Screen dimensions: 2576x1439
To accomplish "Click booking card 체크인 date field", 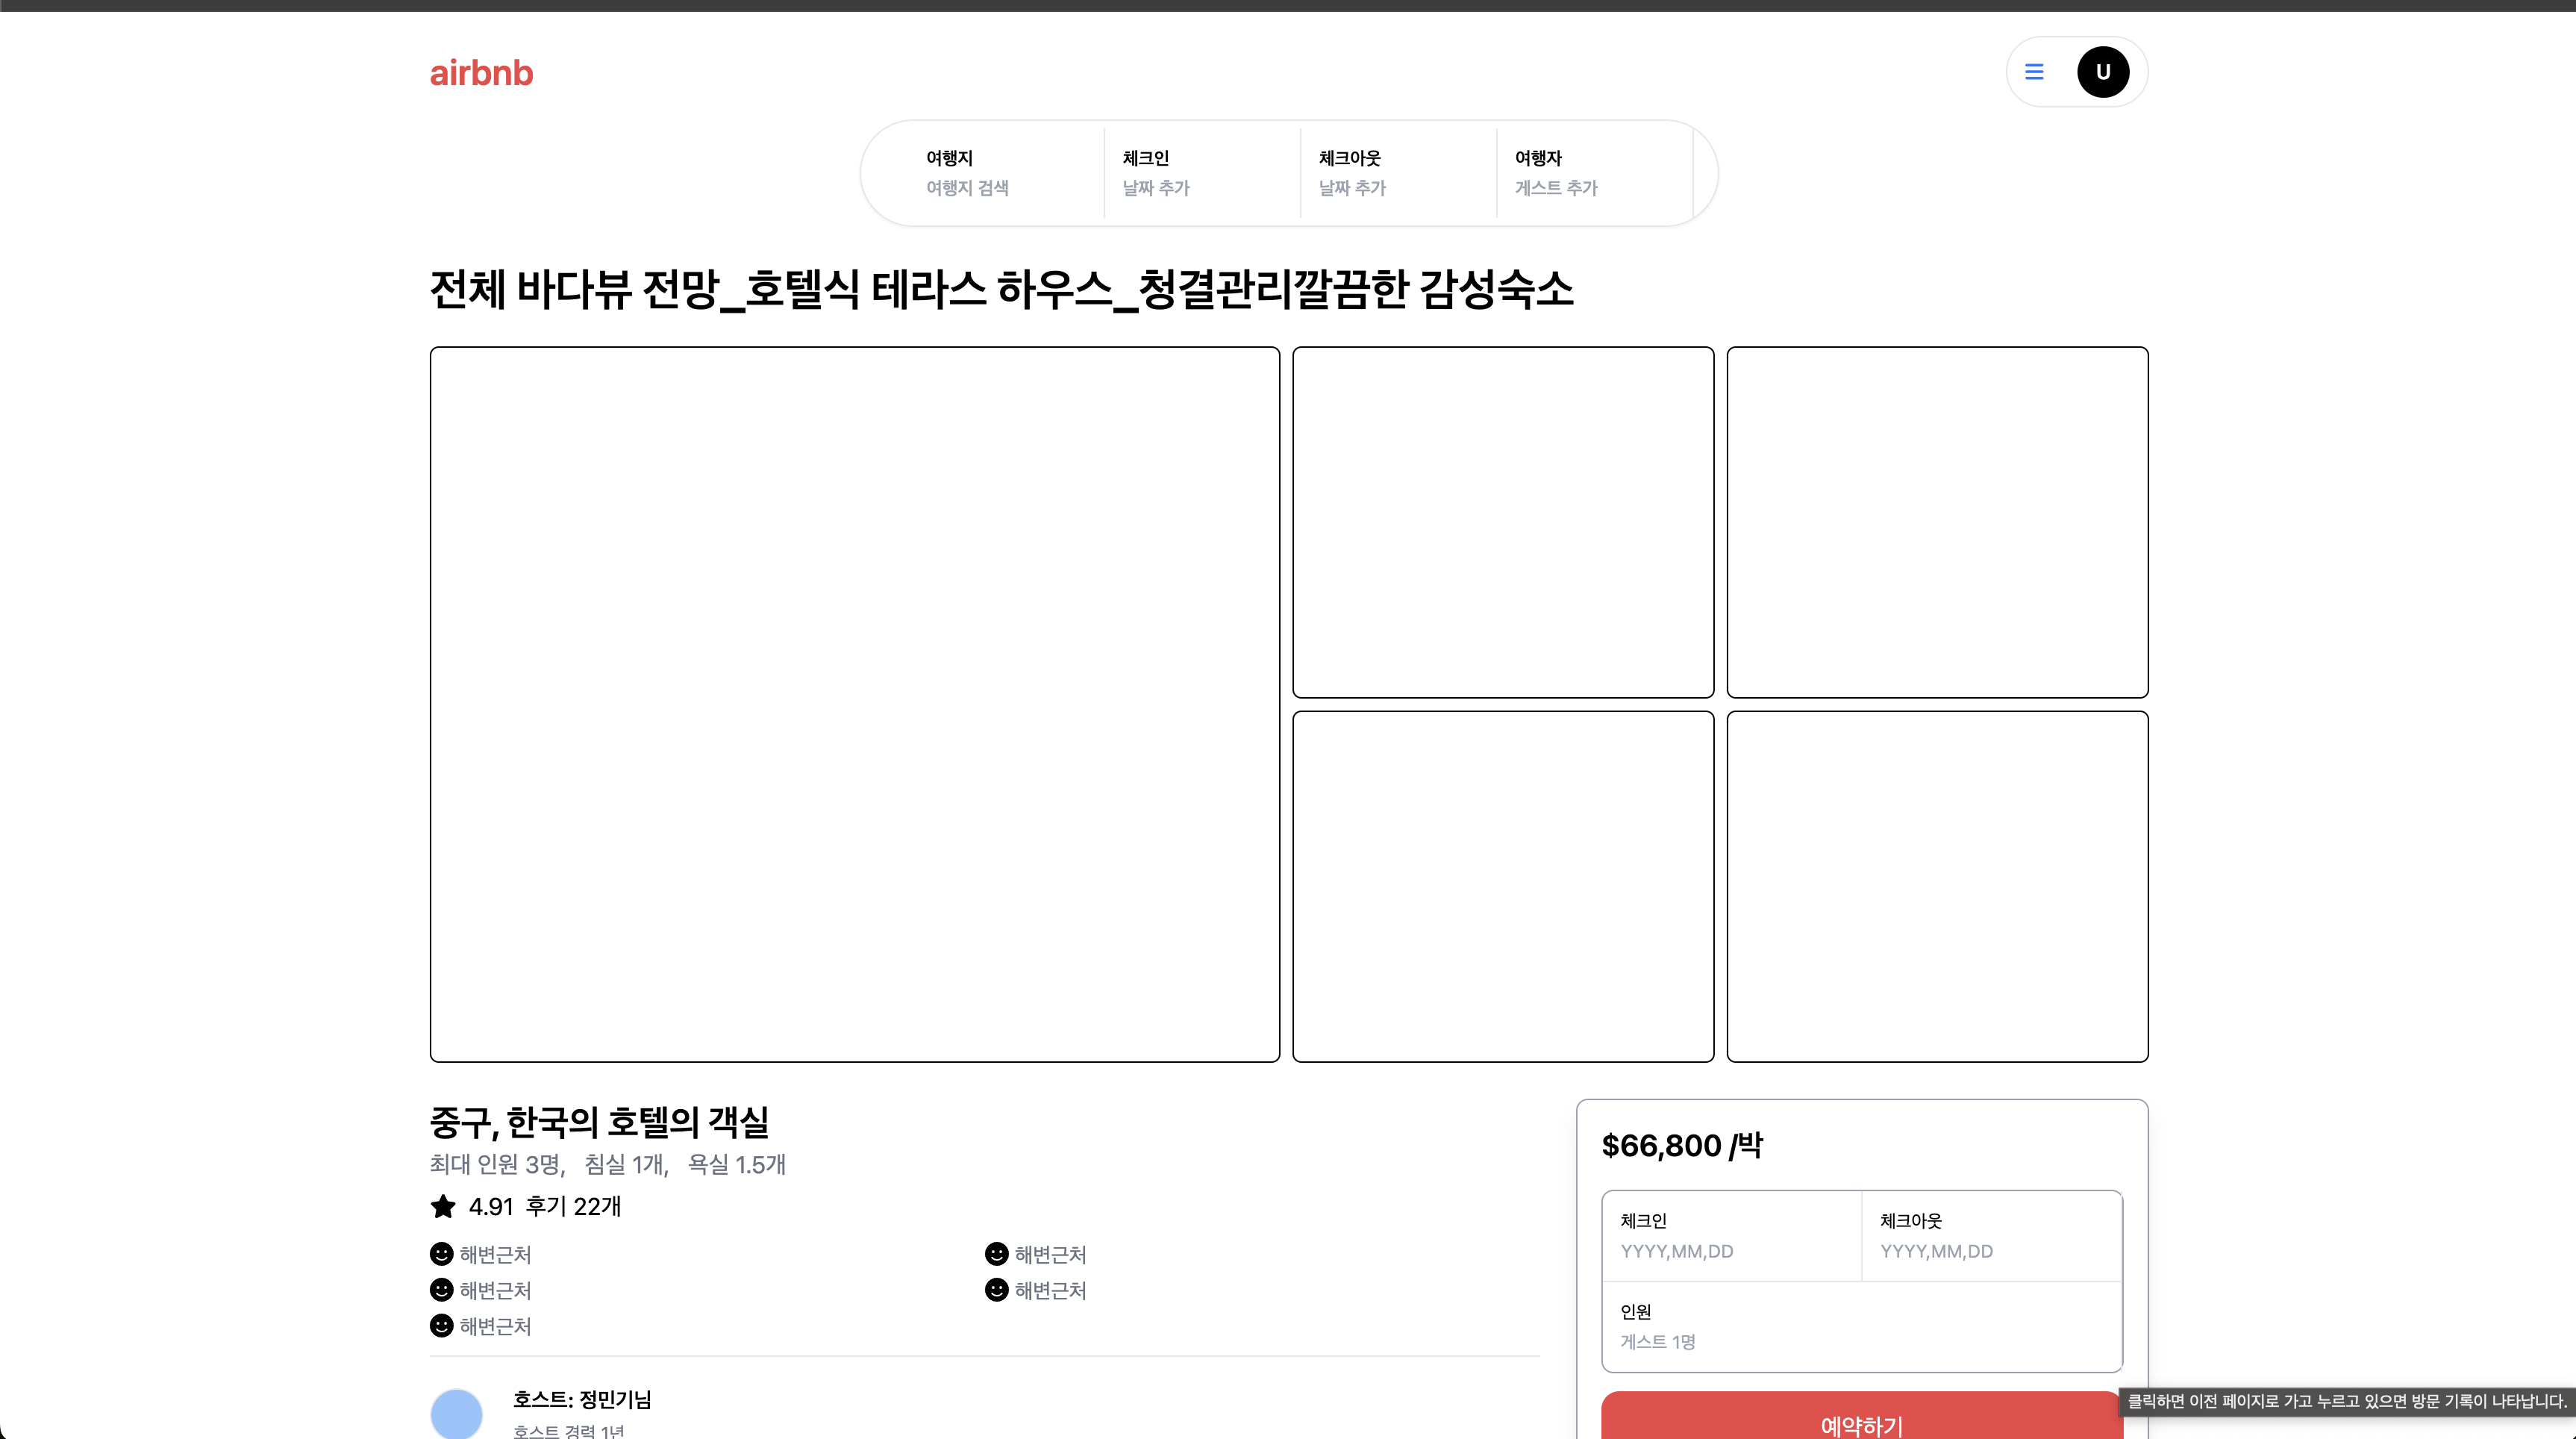I will (1730, 1235).
